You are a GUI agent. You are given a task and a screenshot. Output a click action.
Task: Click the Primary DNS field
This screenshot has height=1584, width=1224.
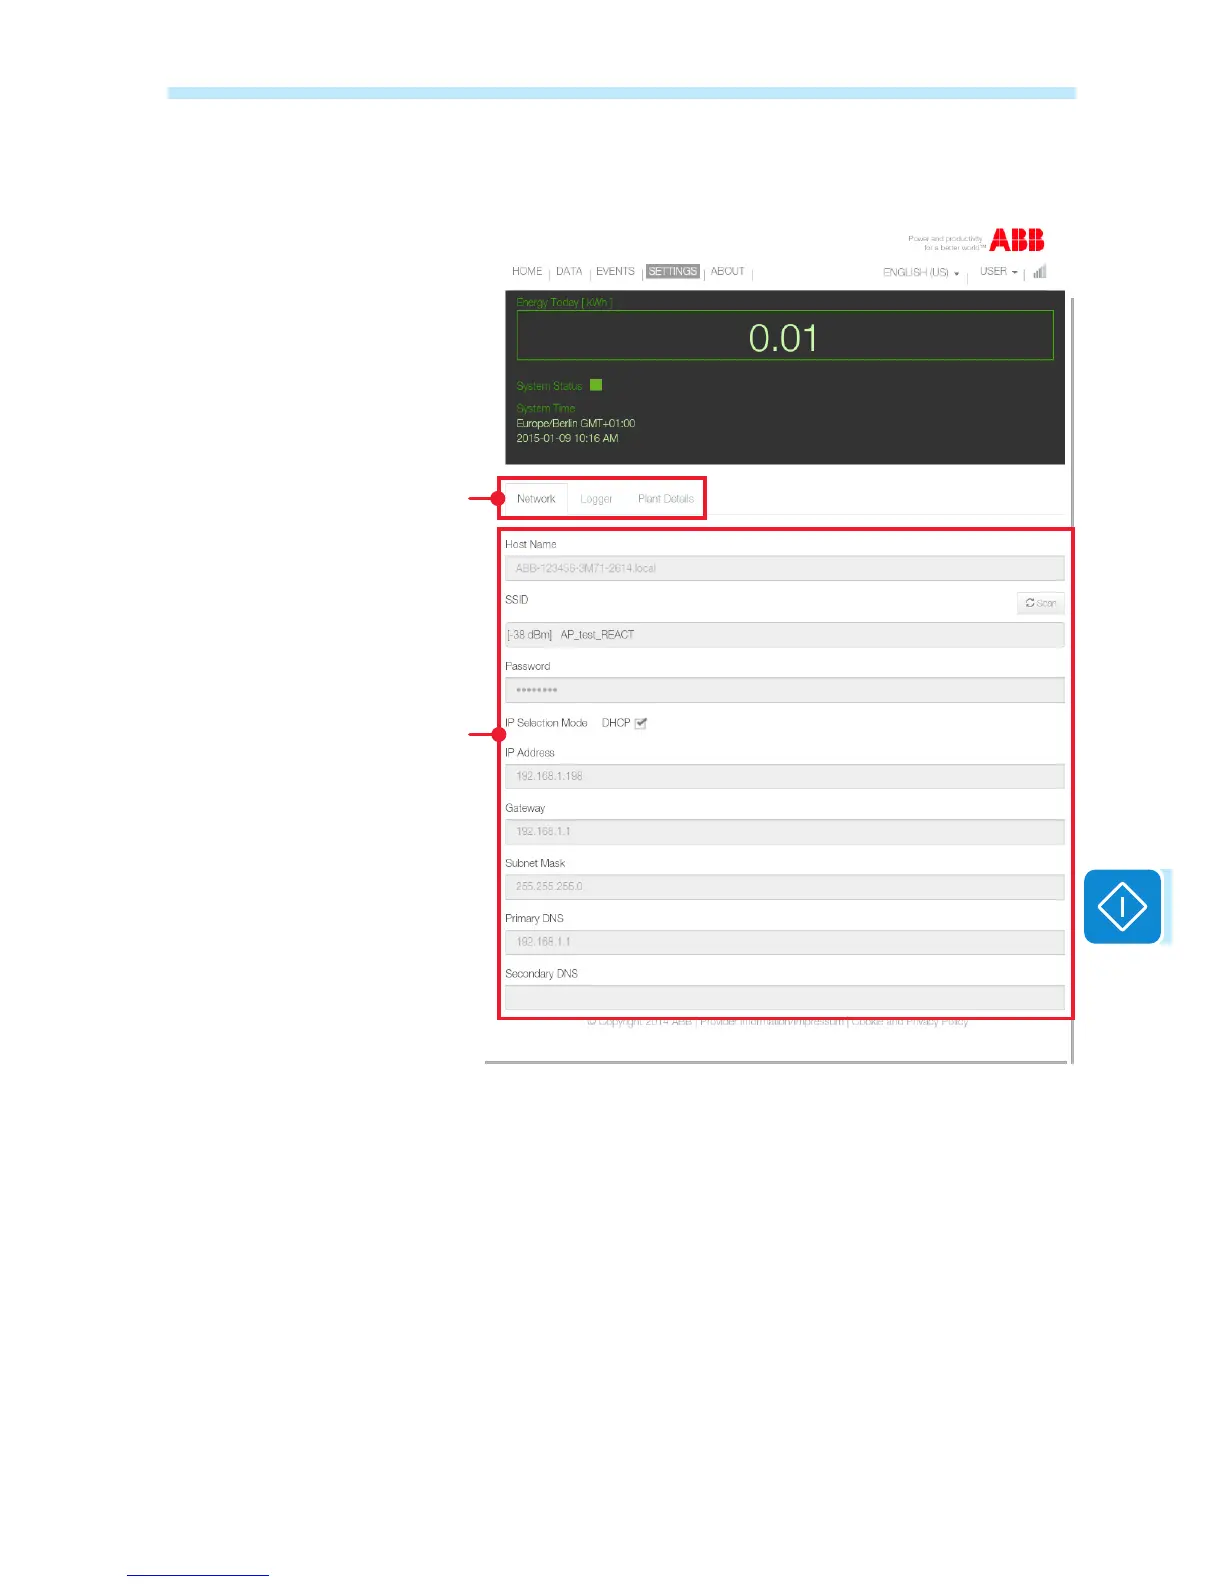[784, 942]
